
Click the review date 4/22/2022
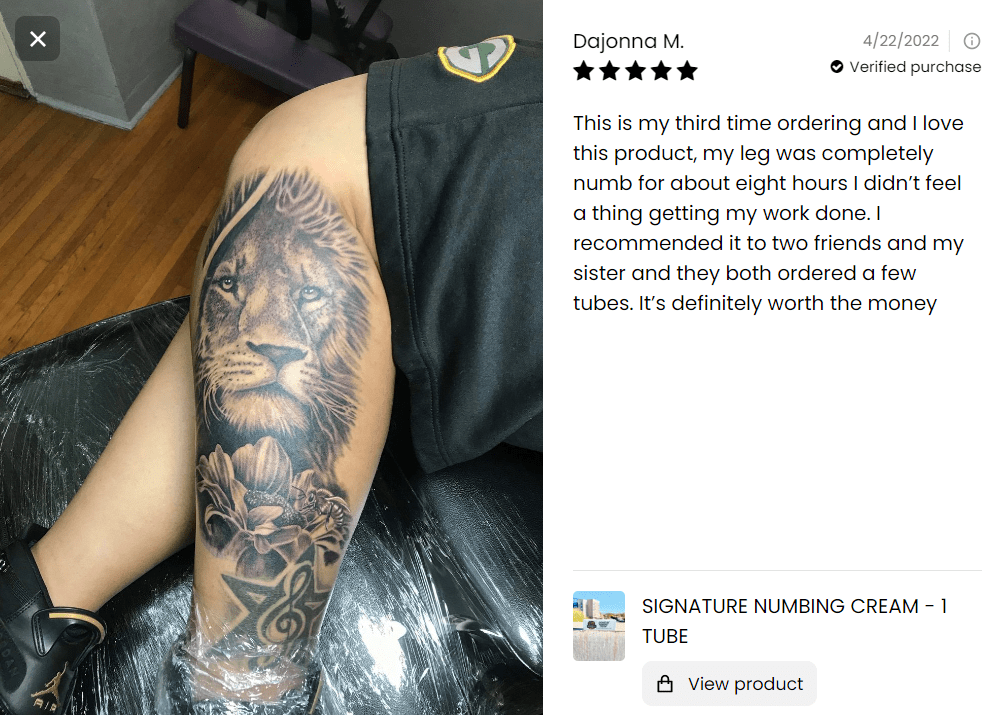coord(901,40)
